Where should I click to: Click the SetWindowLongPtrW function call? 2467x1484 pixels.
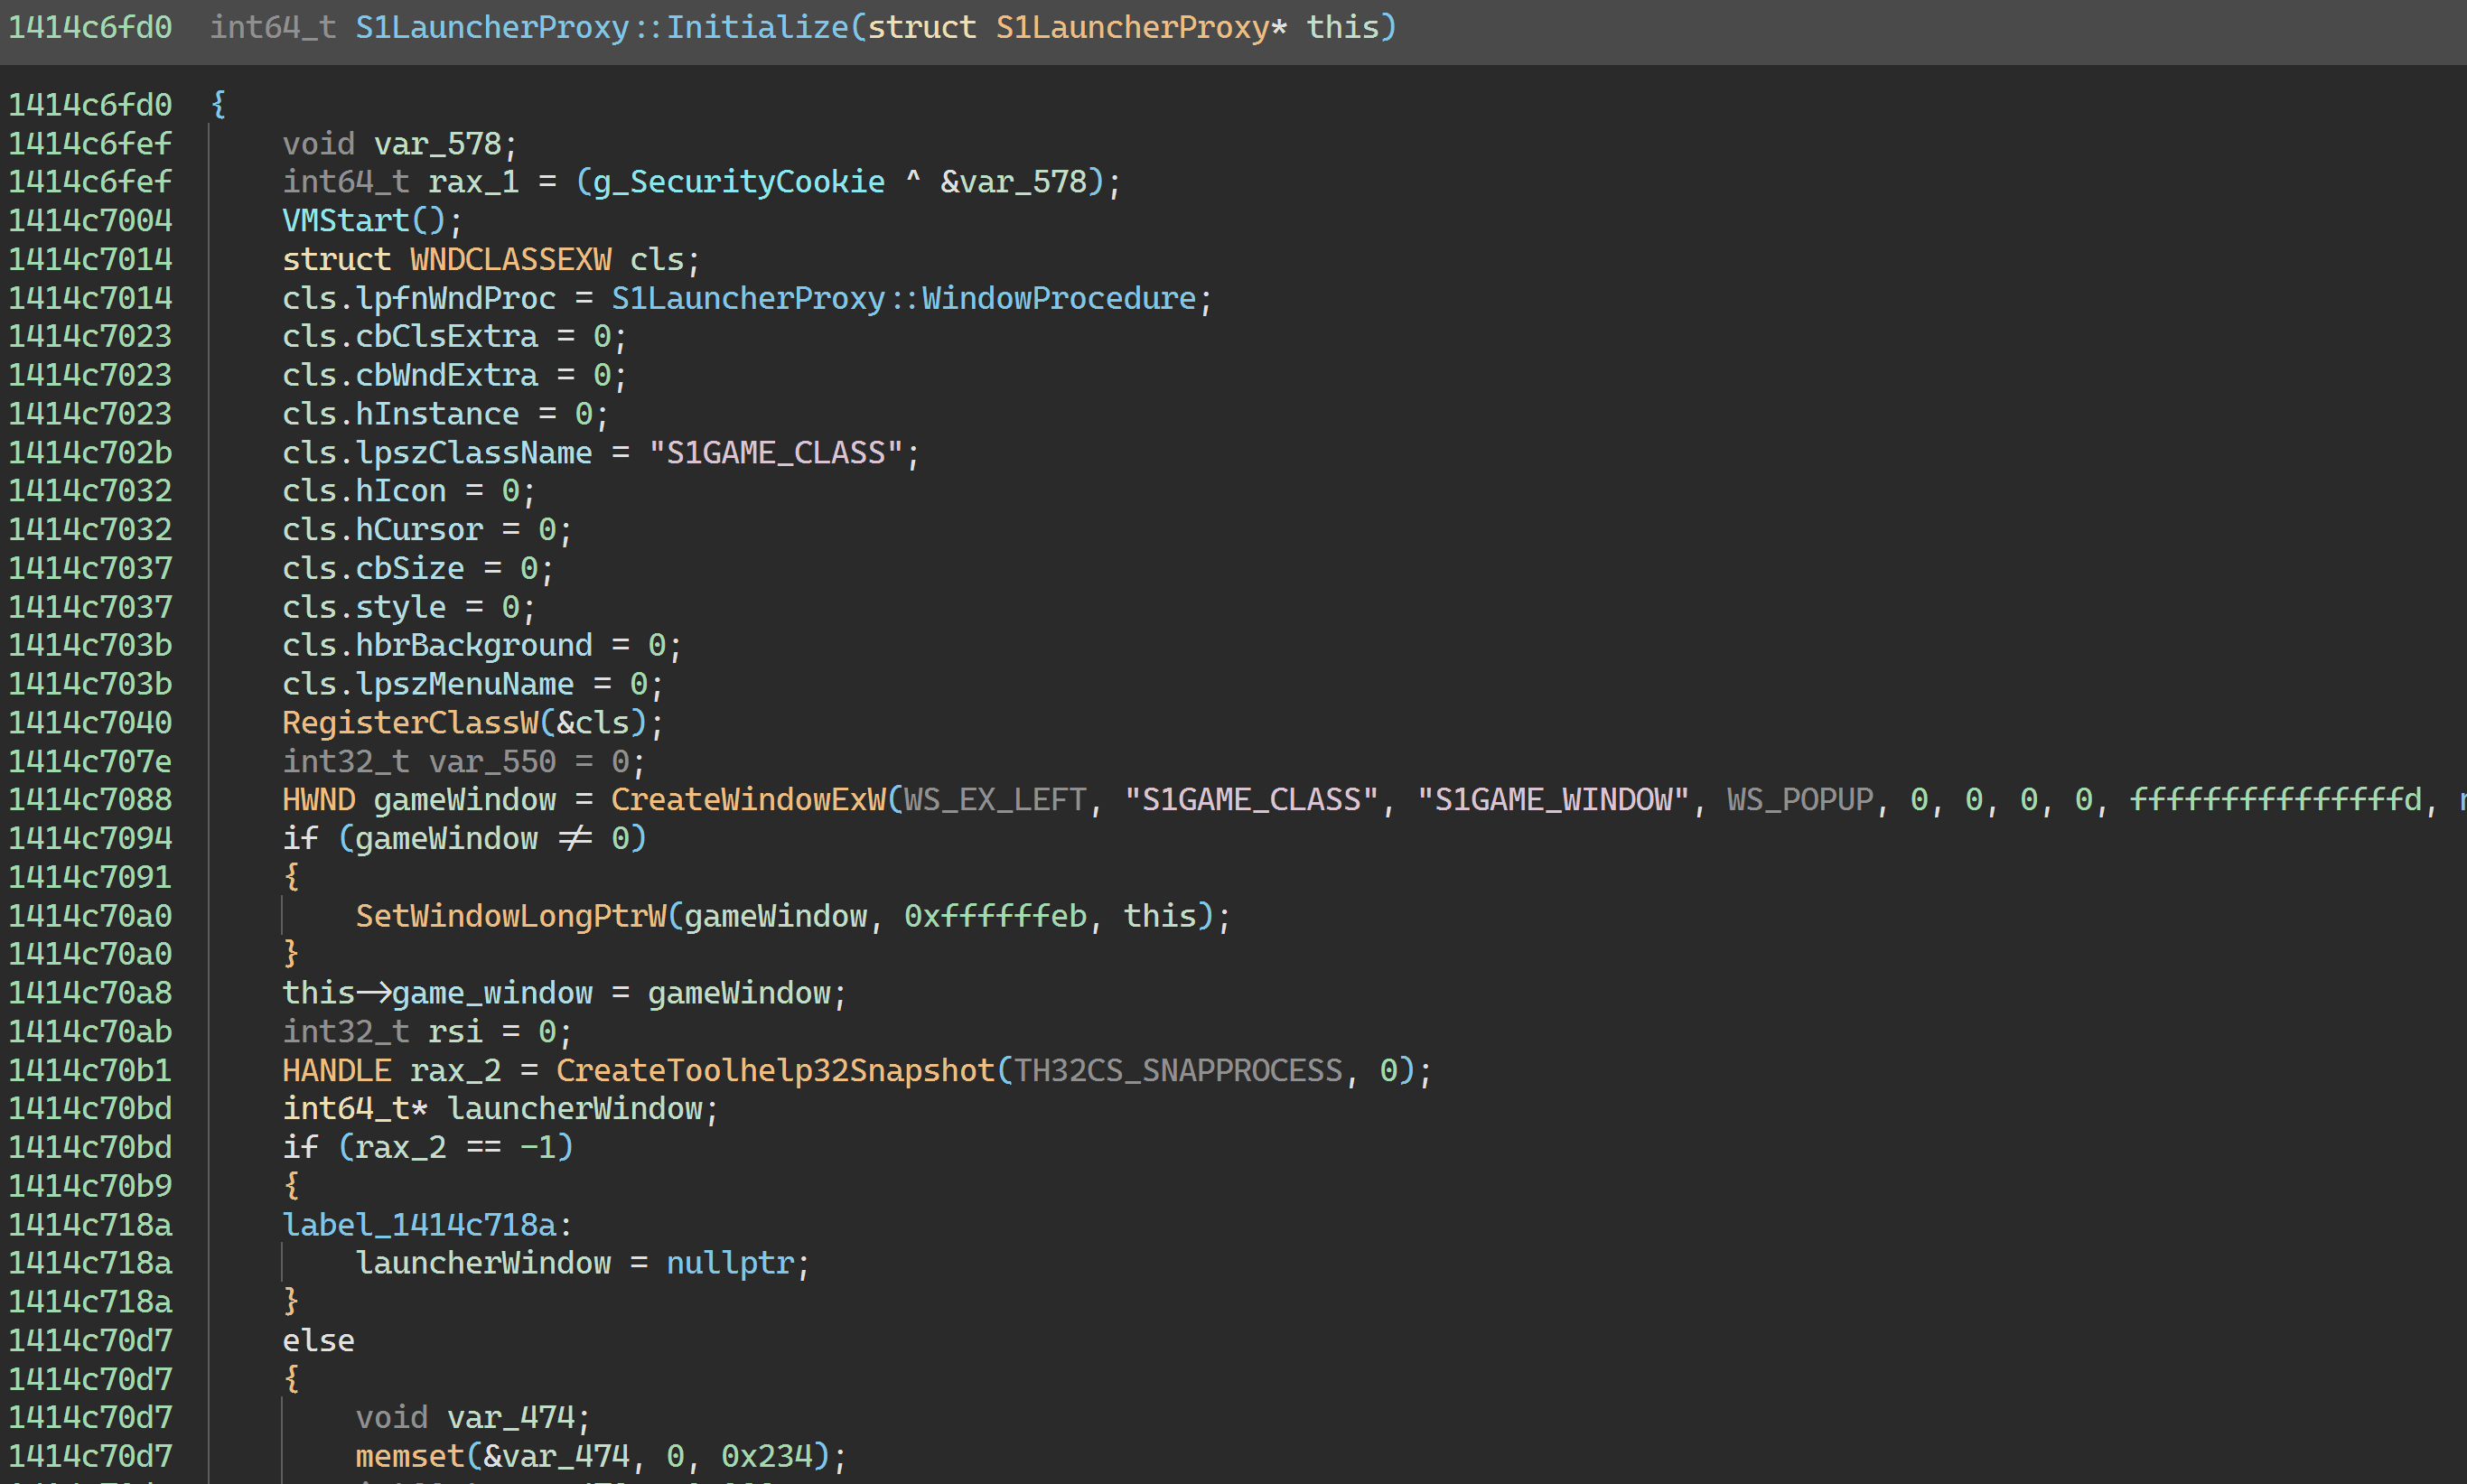click(510, 916)
